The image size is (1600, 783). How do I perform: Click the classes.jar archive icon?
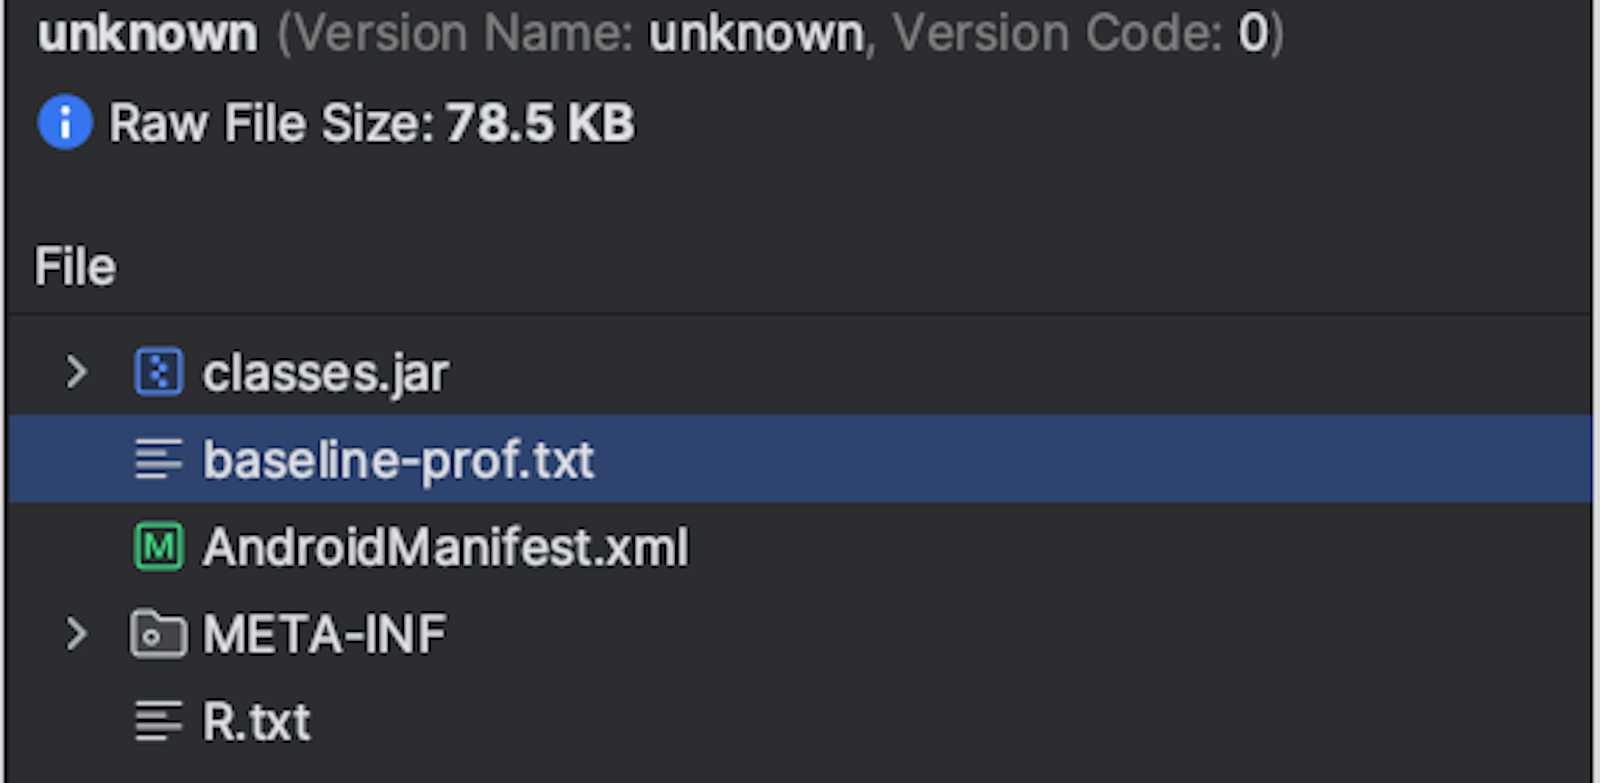coord(159,373)
